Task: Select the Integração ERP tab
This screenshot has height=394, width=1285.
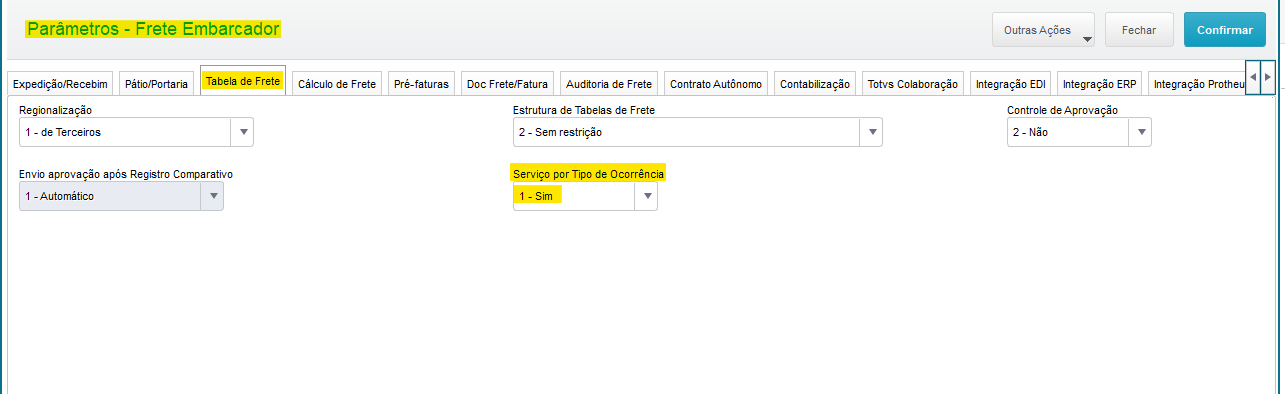Action: [1099, 84]
